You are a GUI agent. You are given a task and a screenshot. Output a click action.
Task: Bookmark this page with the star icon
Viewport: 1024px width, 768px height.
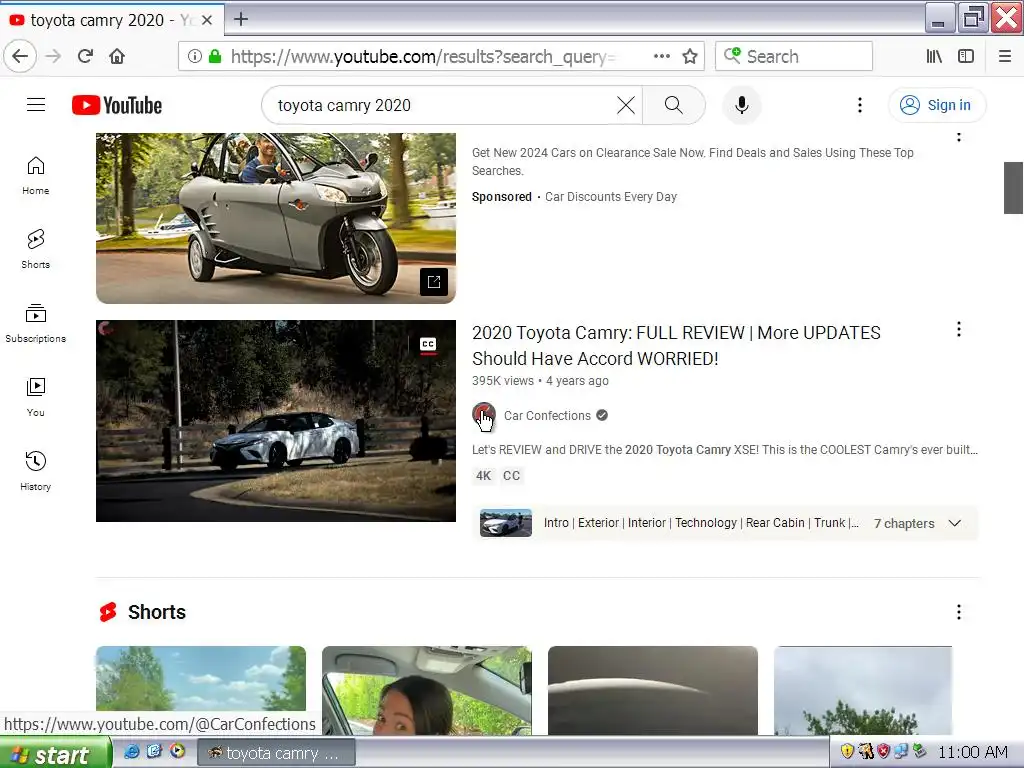[x=690, y=56]
